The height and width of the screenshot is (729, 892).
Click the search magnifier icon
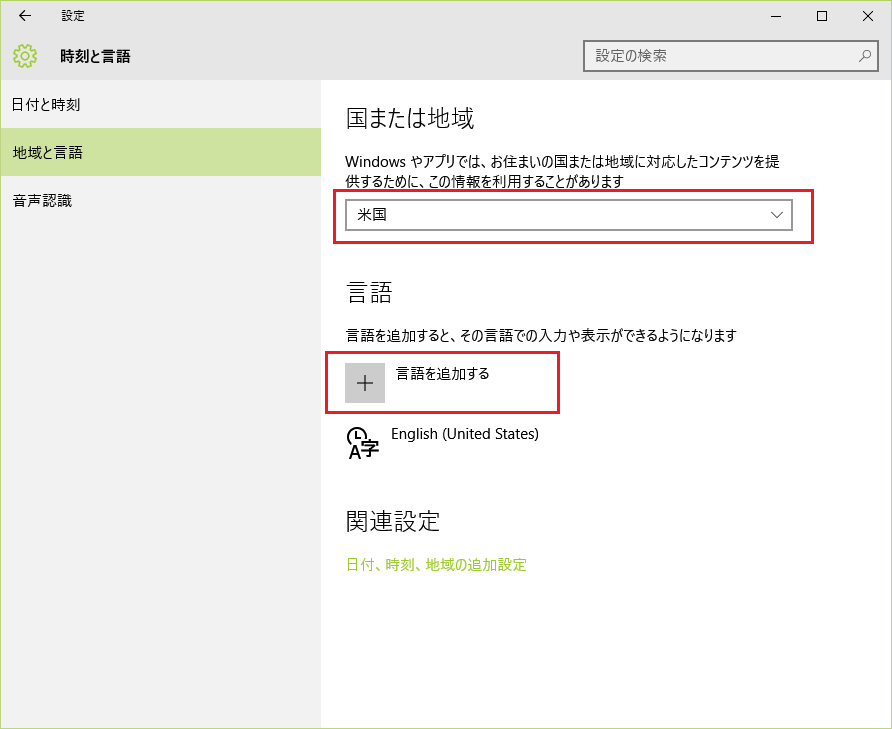click(x=865, y=56)
